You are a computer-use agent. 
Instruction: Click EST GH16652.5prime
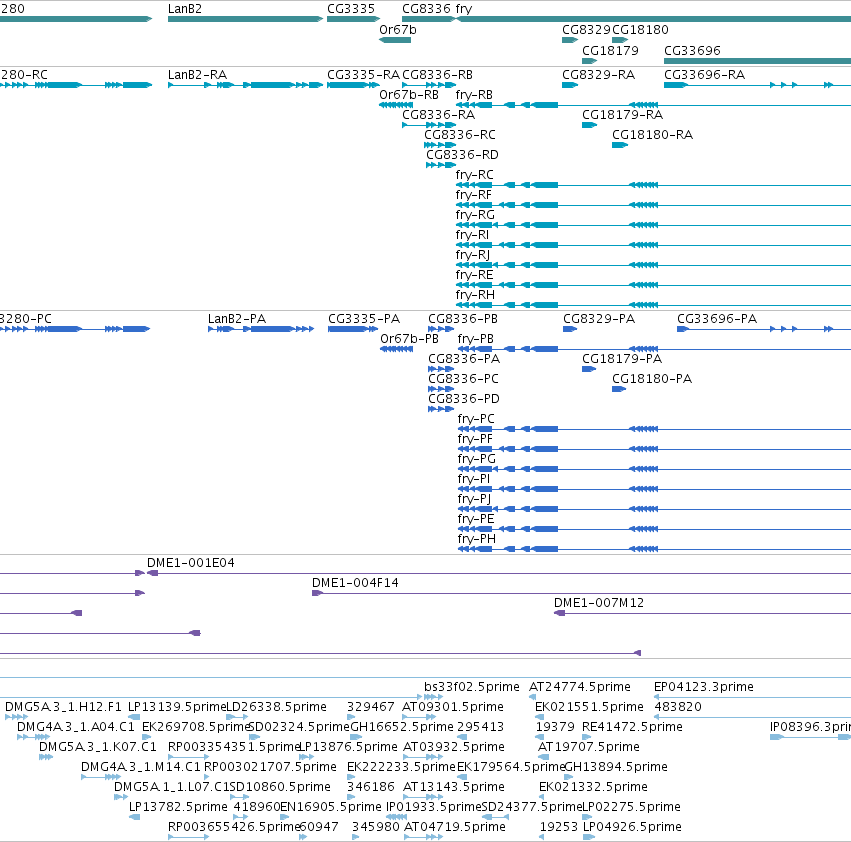tap(356, 737)
